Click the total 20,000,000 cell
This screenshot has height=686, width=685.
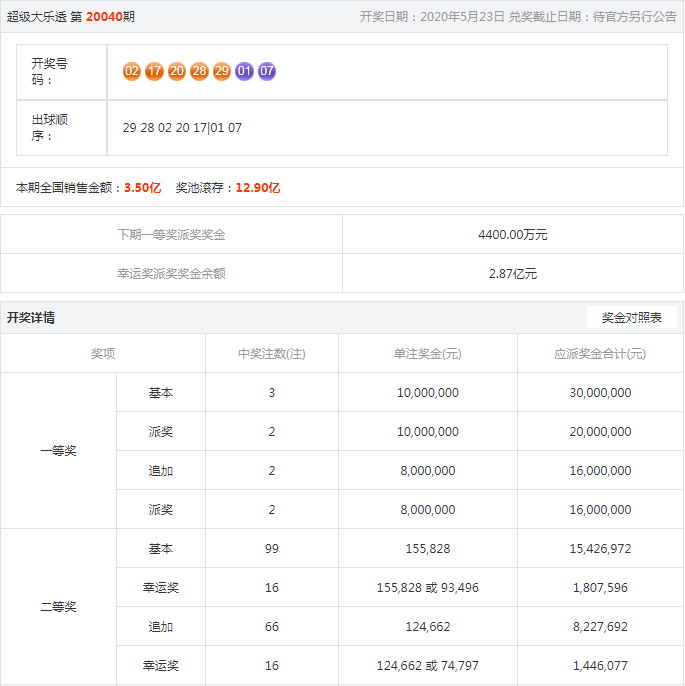(x=600, y=431)
